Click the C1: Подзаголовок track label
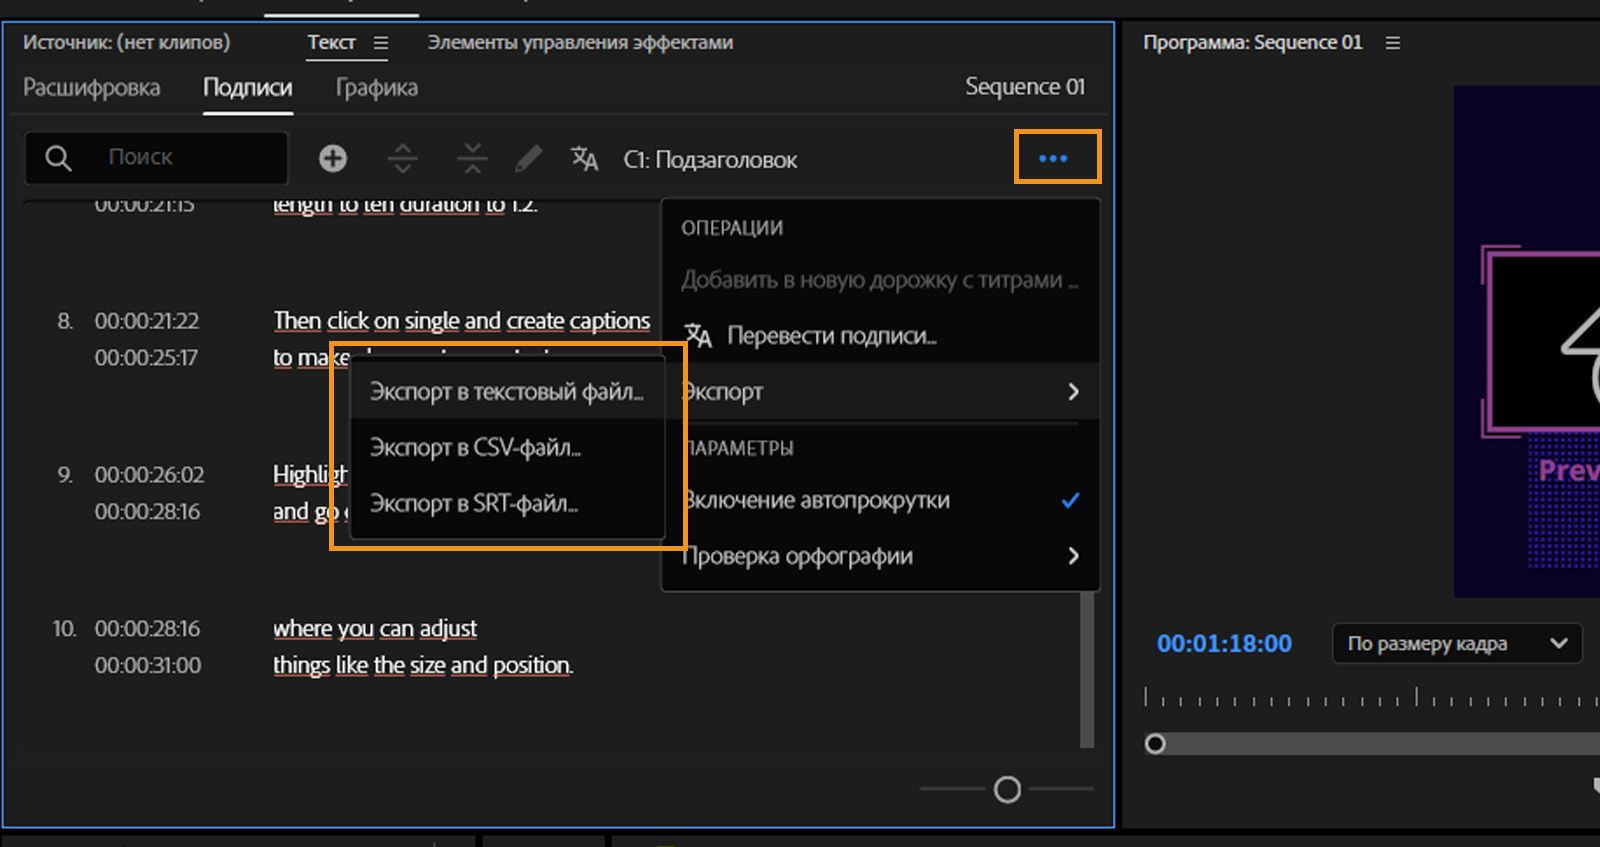 [x=710, y=160]
